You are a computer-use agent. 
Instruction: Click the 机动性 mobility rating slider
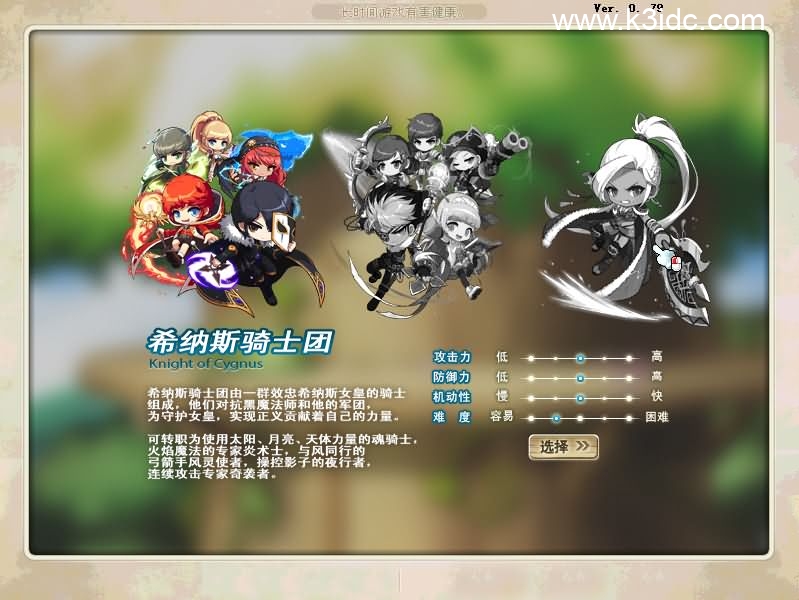[x=580, y=398]
